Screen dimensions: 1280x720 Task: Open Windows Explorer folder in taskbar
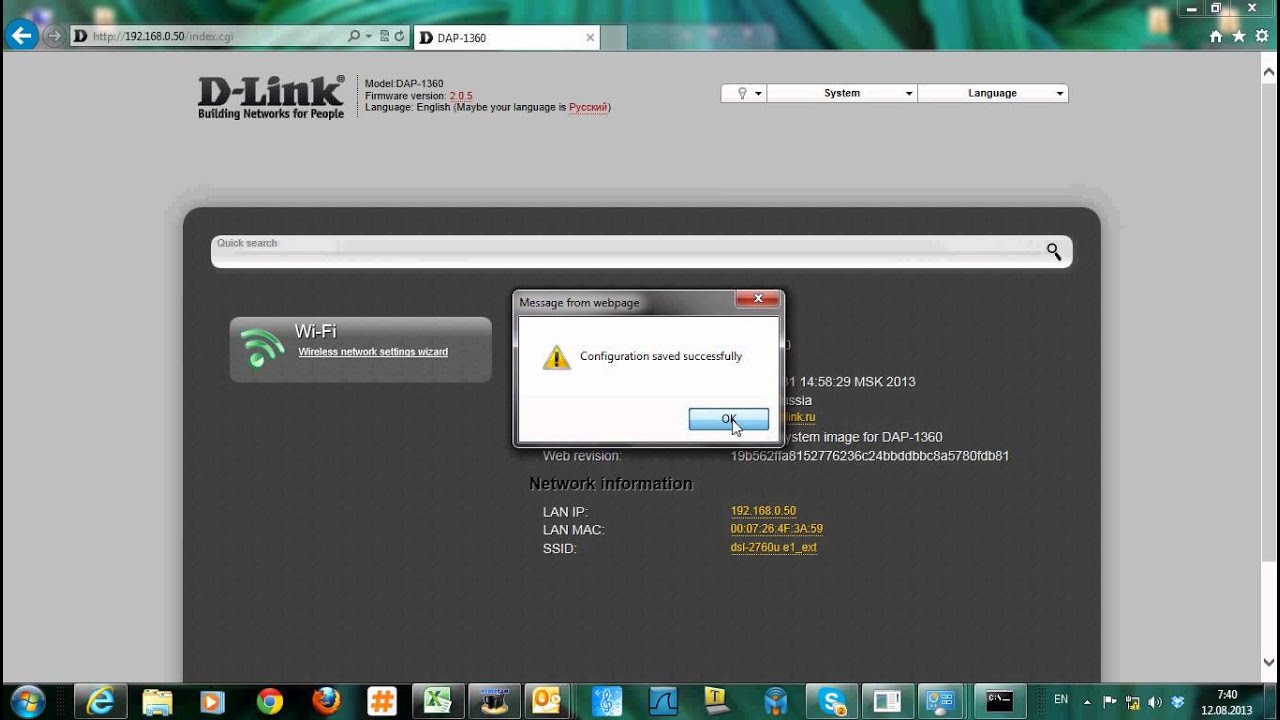pyautogui.click(x=157, y=701)
